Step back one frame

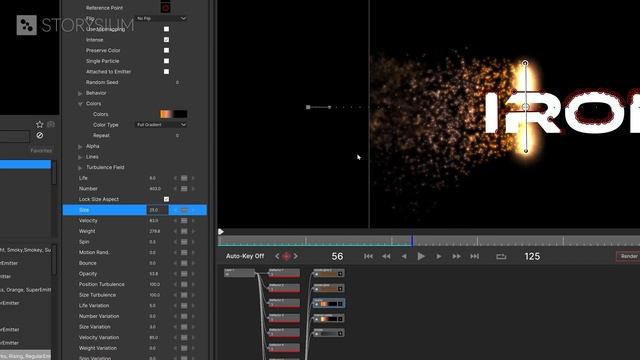click(x=404, y=256)
